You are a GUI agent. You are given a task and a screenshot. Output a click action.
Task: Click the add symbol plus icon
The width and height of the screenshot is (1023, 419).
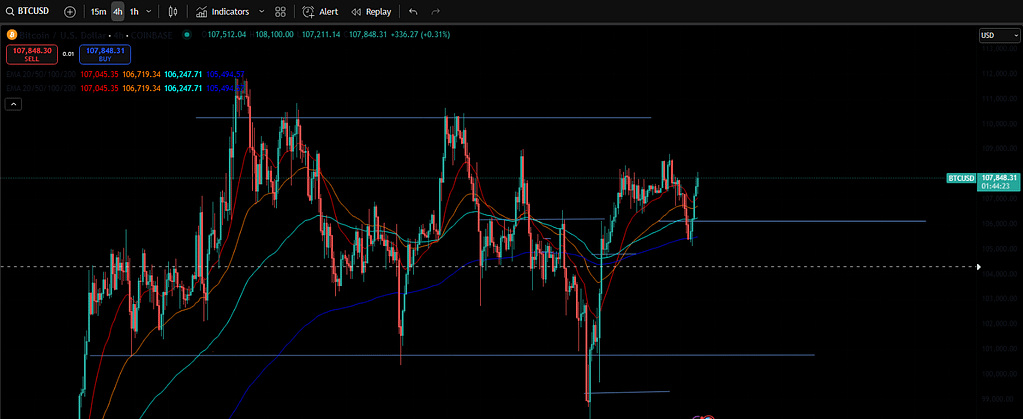point(69,12)
